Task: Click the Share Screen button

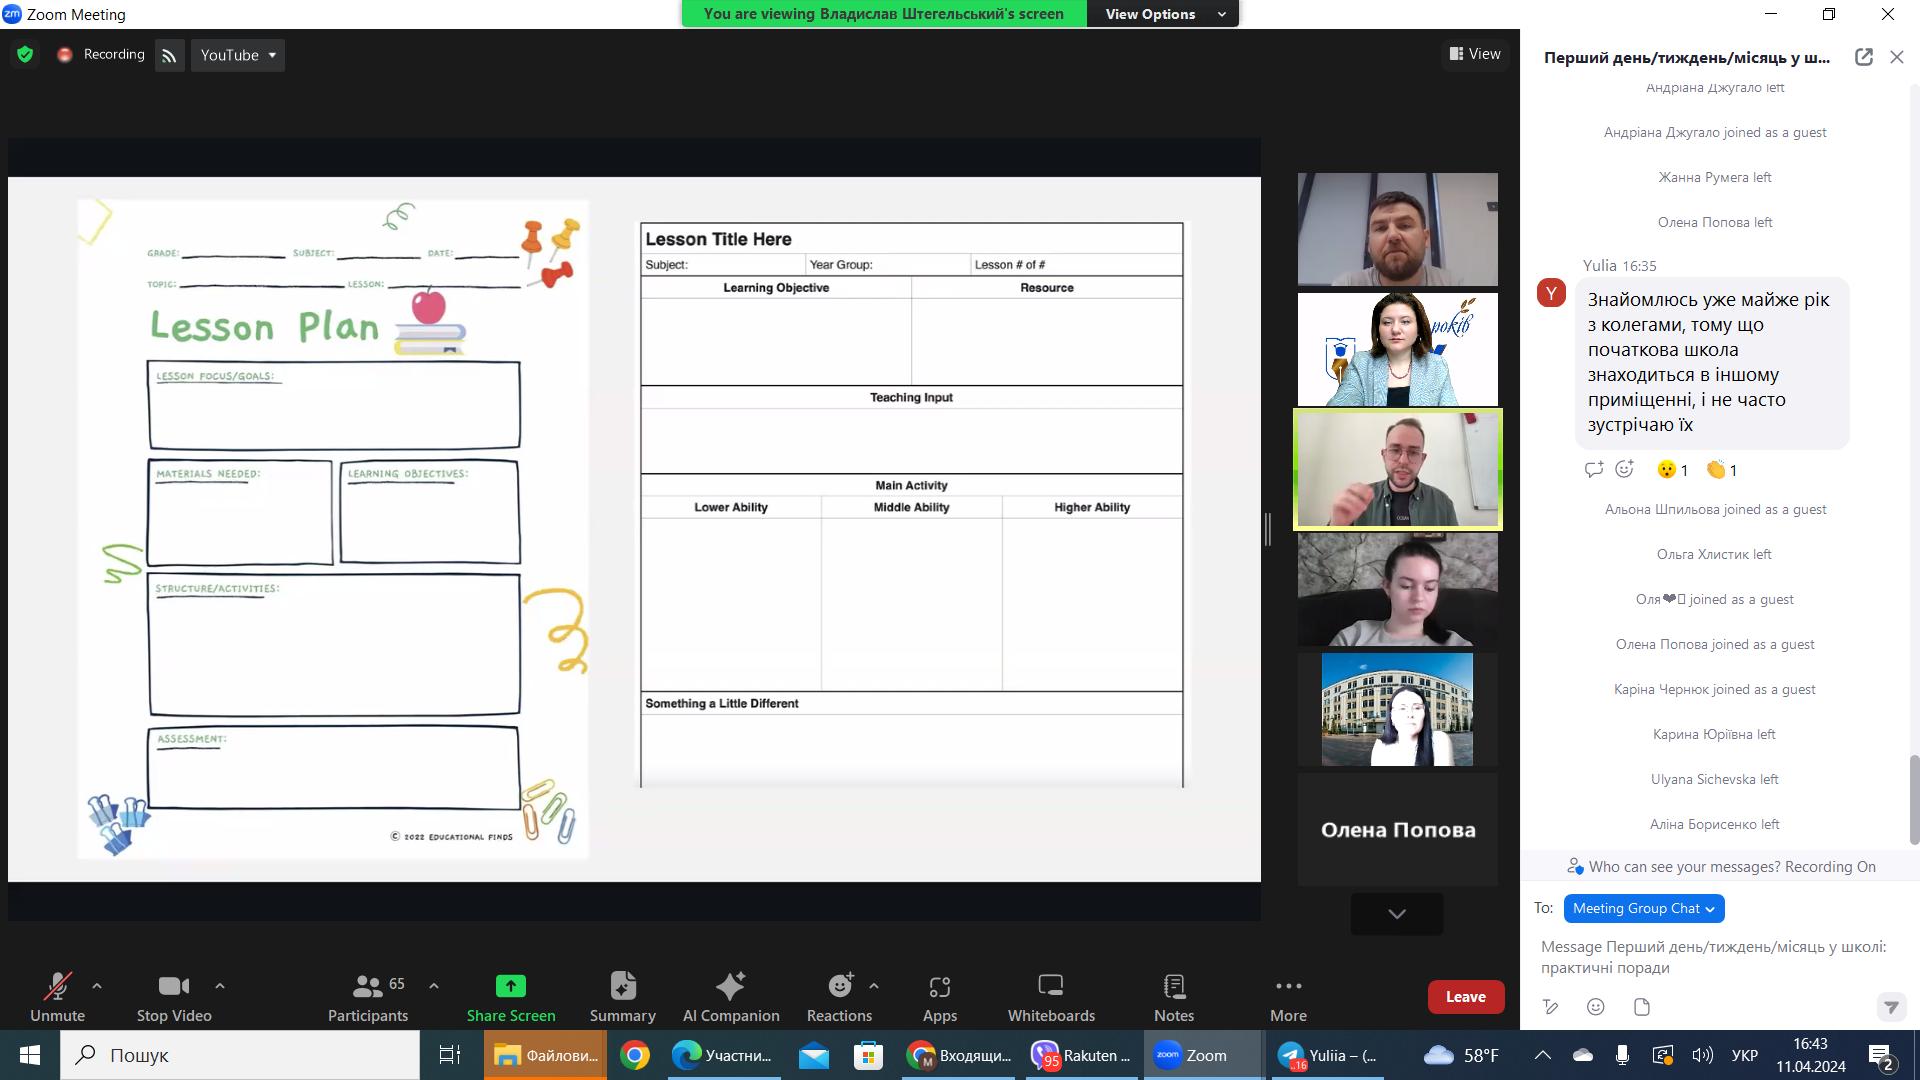Action: (x=510, y=997)
